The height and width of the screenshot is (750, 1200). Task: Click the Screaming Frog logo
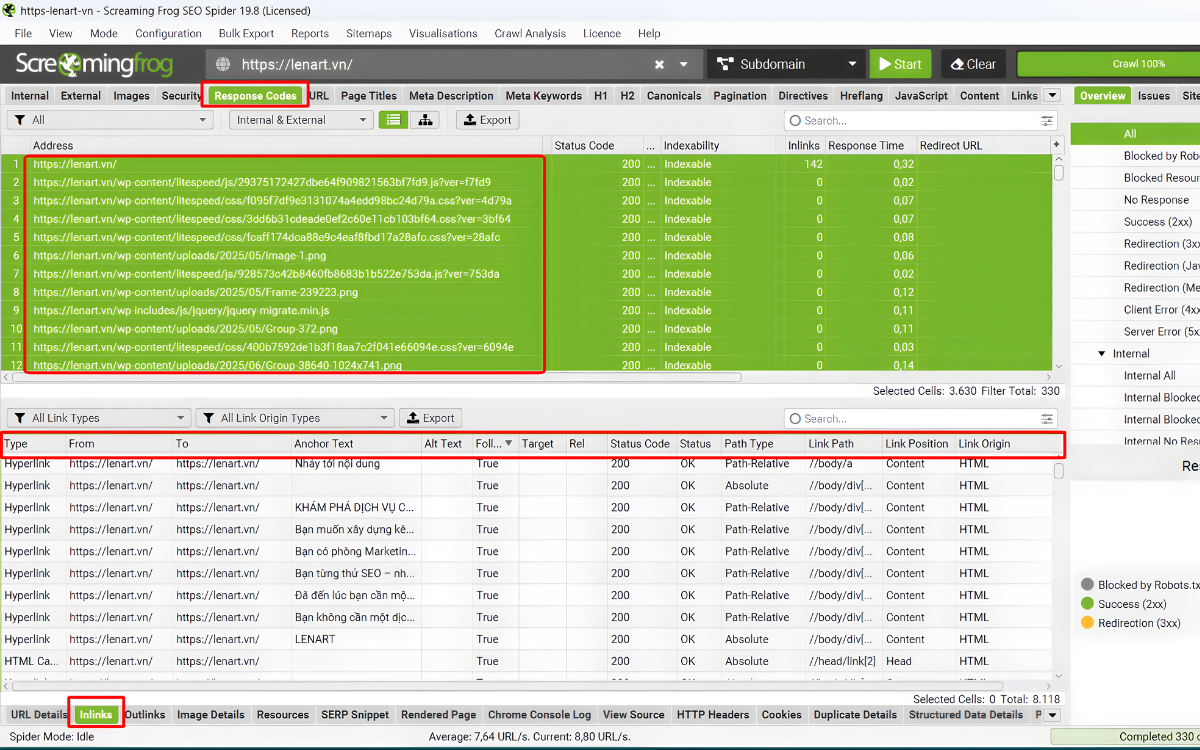94,65
